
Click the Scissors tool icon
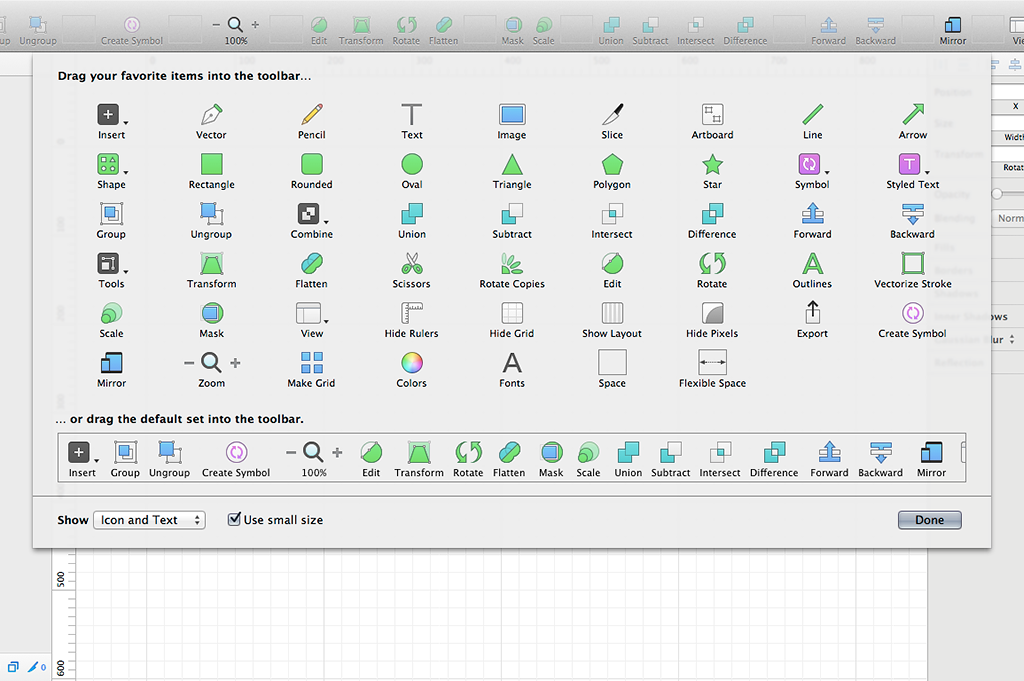coord(411,264)
